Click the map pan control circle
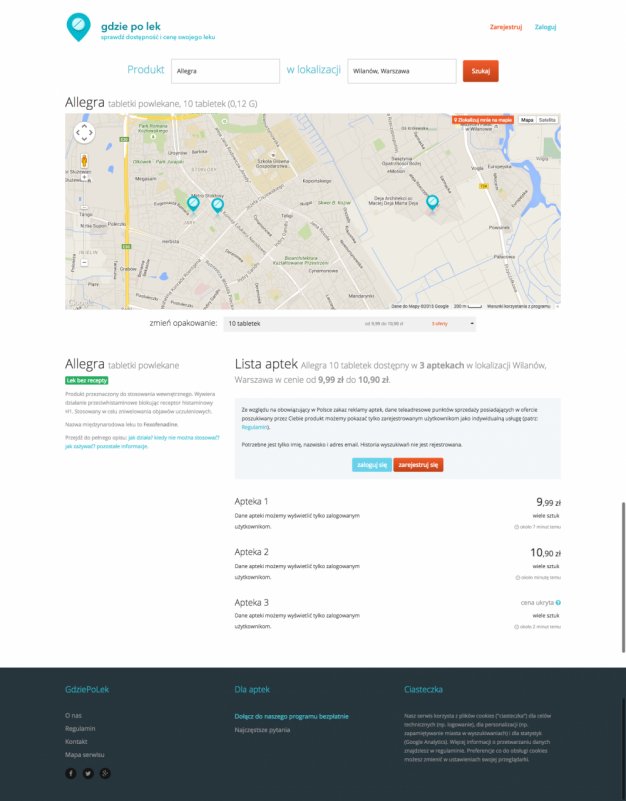Screen dimensions: 626x801 click(x=84, y=133)
